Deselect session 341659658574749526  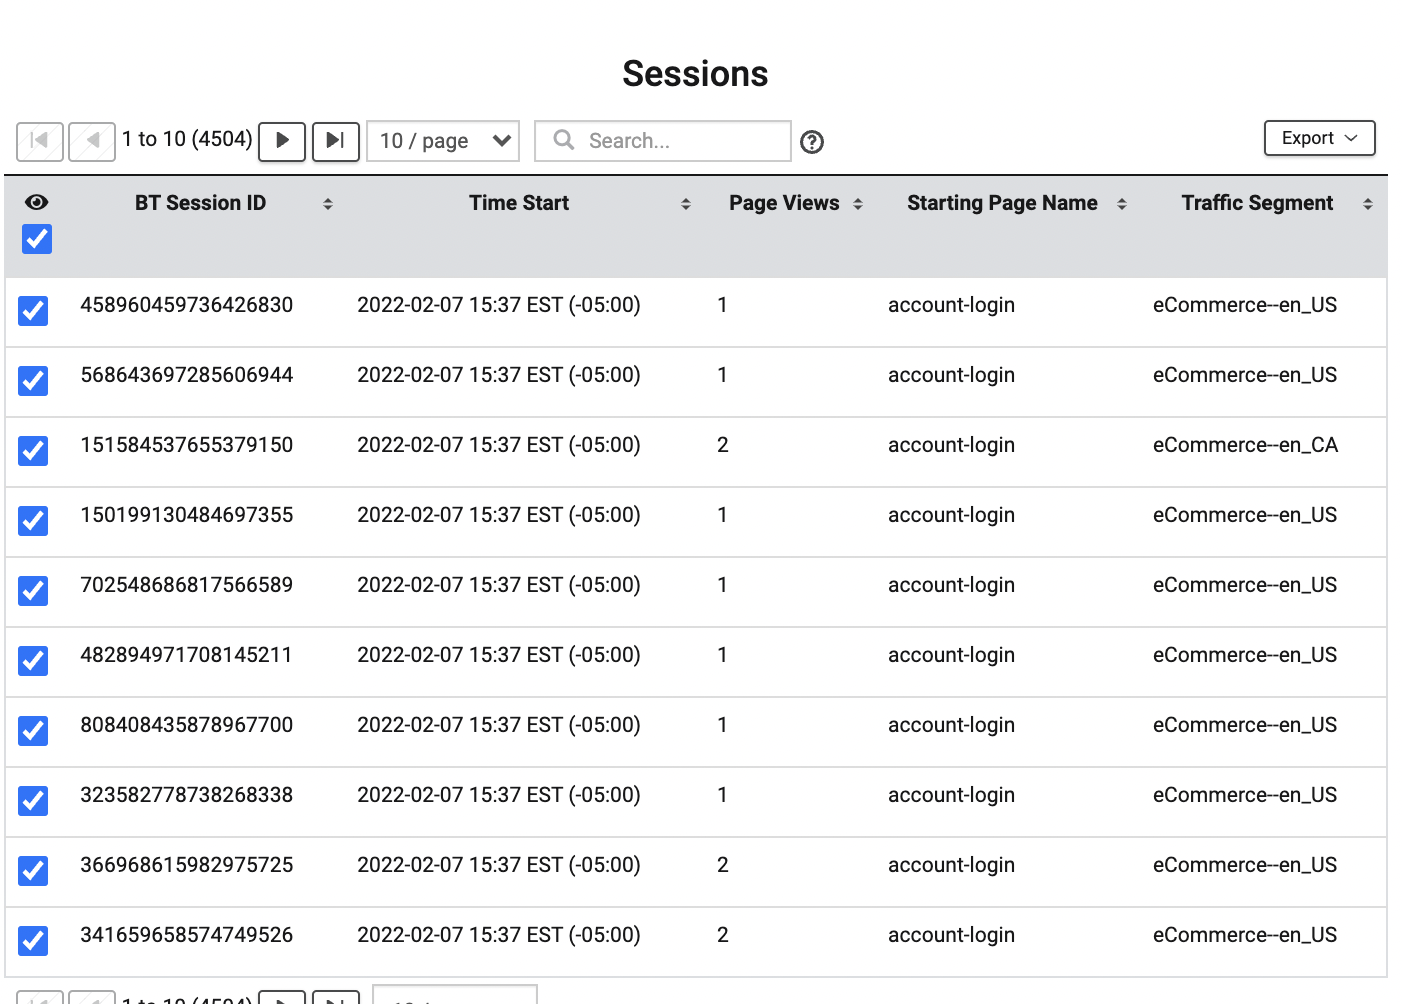(x=33, y=940)
